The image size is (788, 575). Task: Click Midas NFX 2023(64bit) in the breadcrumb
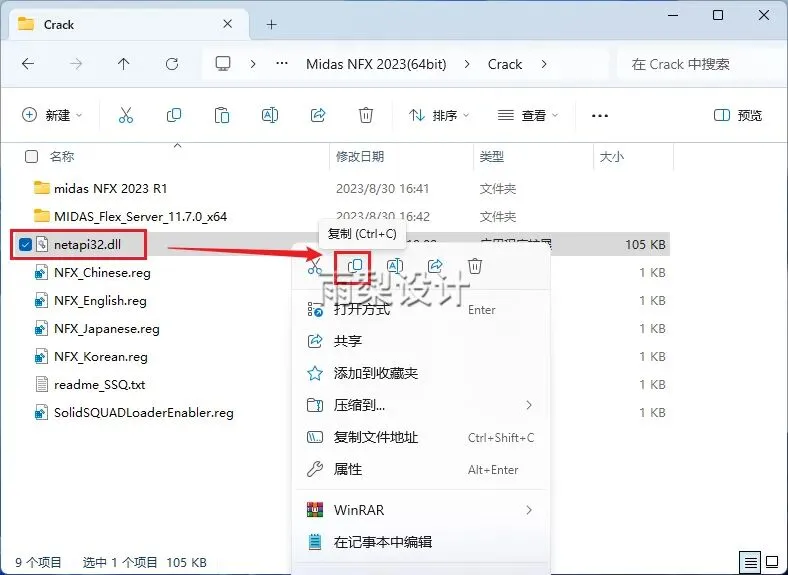[x=376, y=64]
